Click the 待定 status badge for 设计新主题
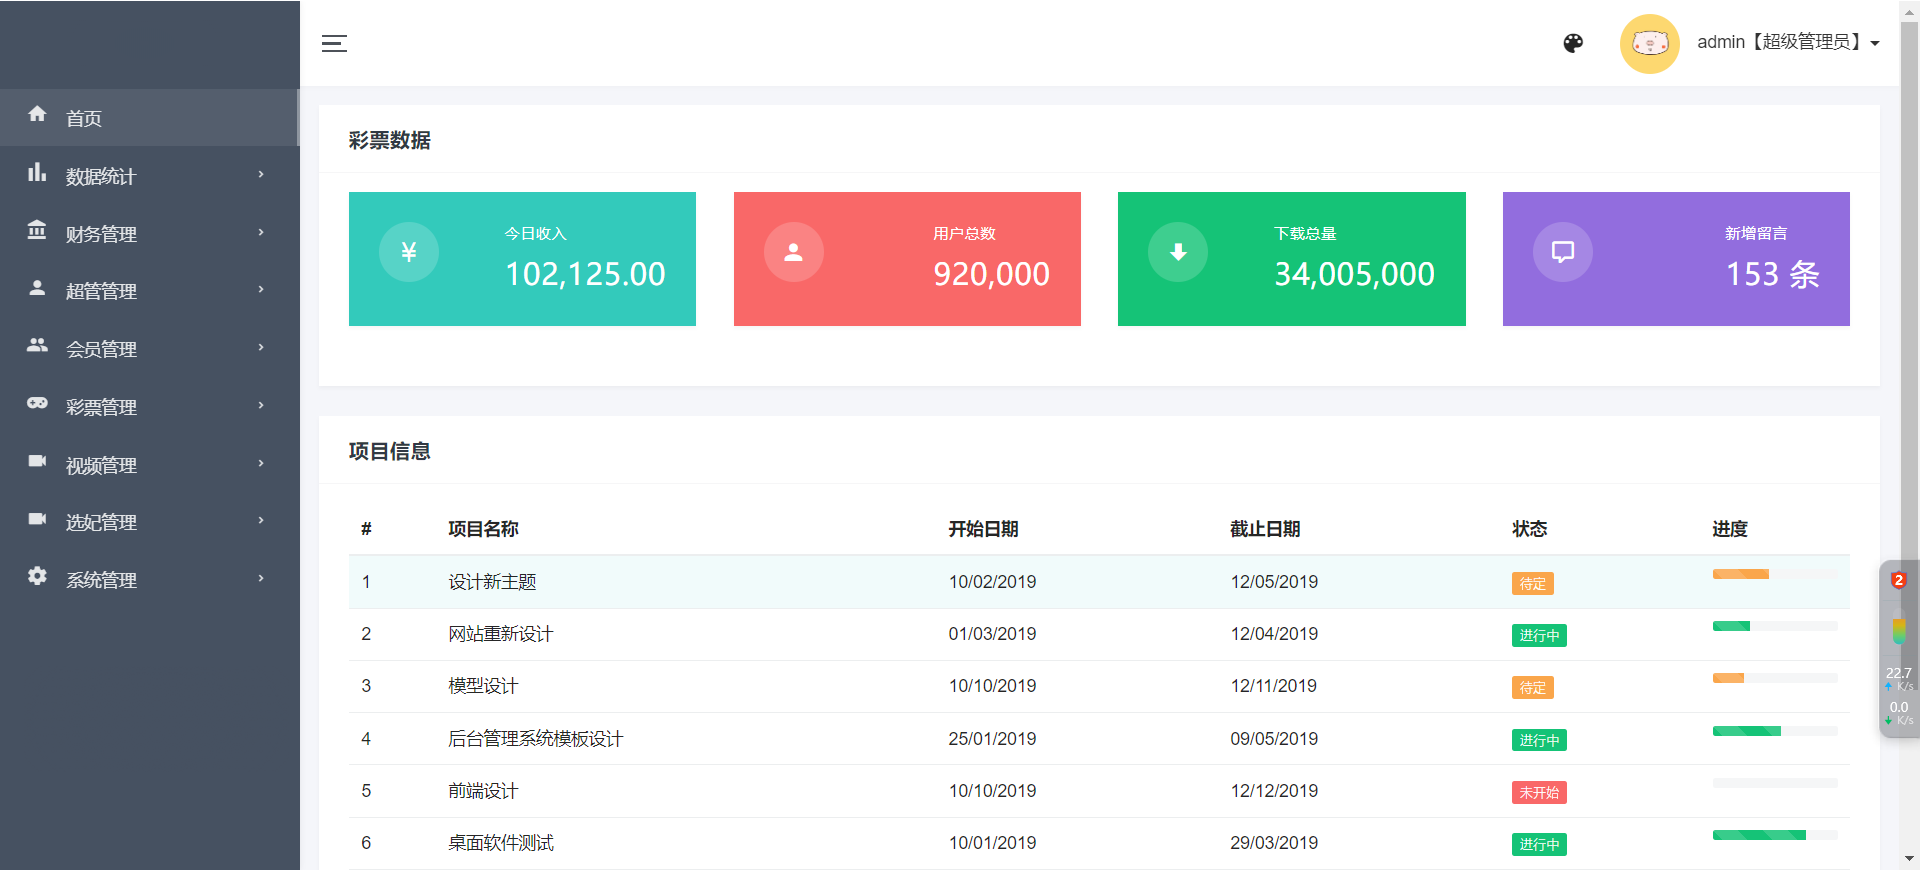 (x=1532, y=583)
